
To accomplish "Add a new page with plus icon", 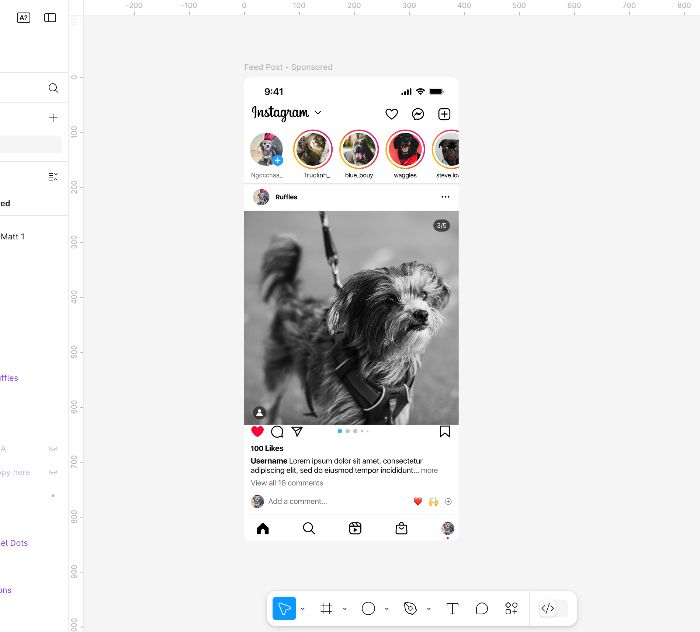I will tap(53, 118).
